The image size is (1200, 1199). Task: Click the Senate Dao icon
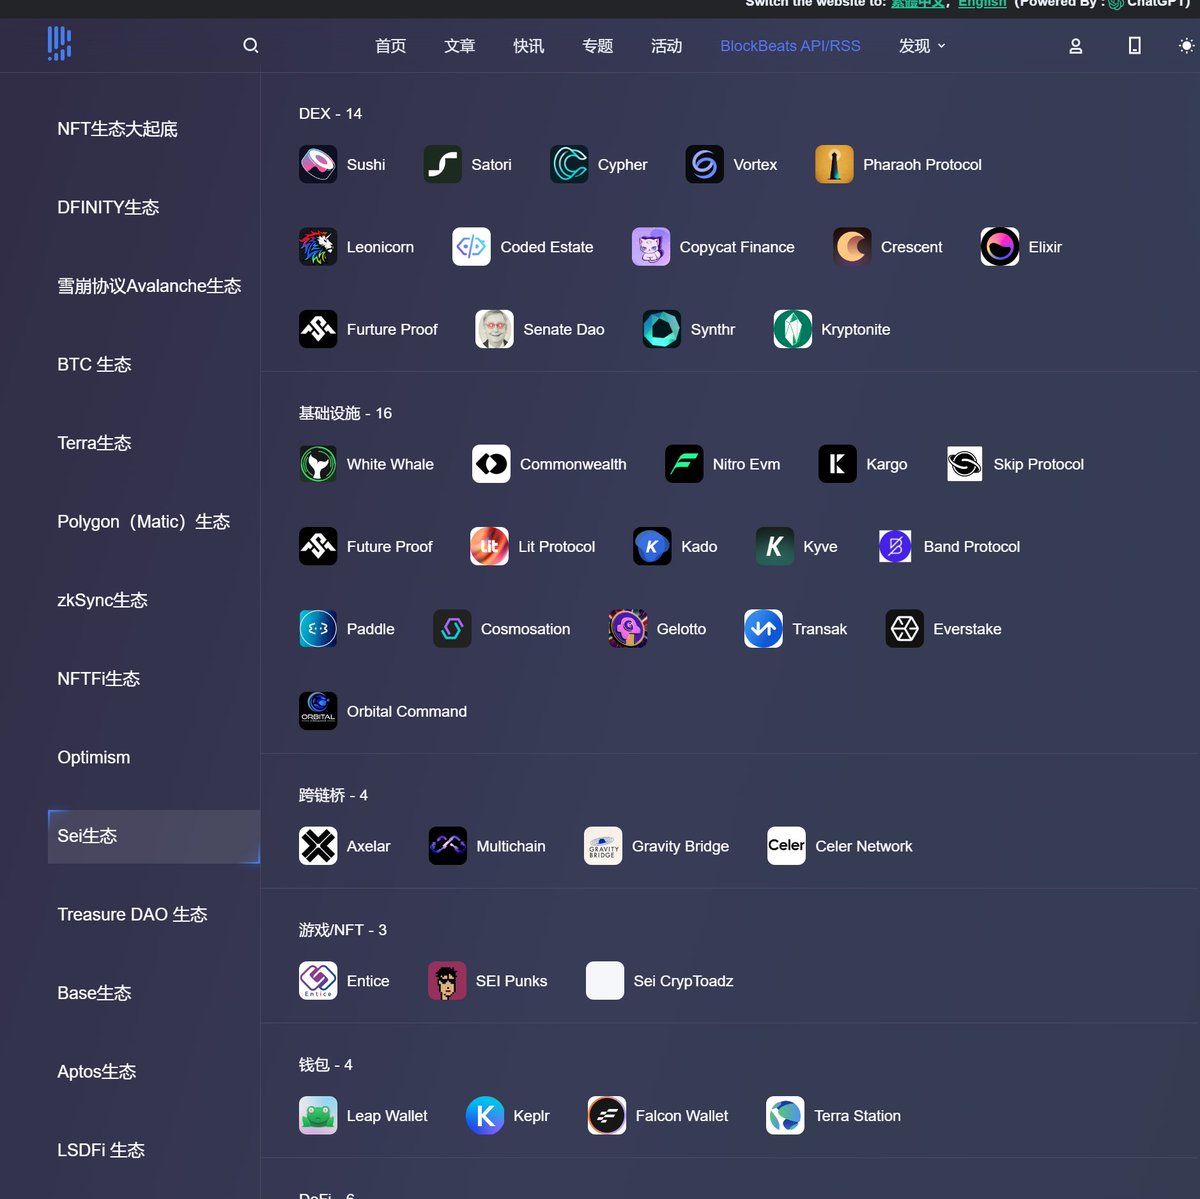tap(495, 329)
